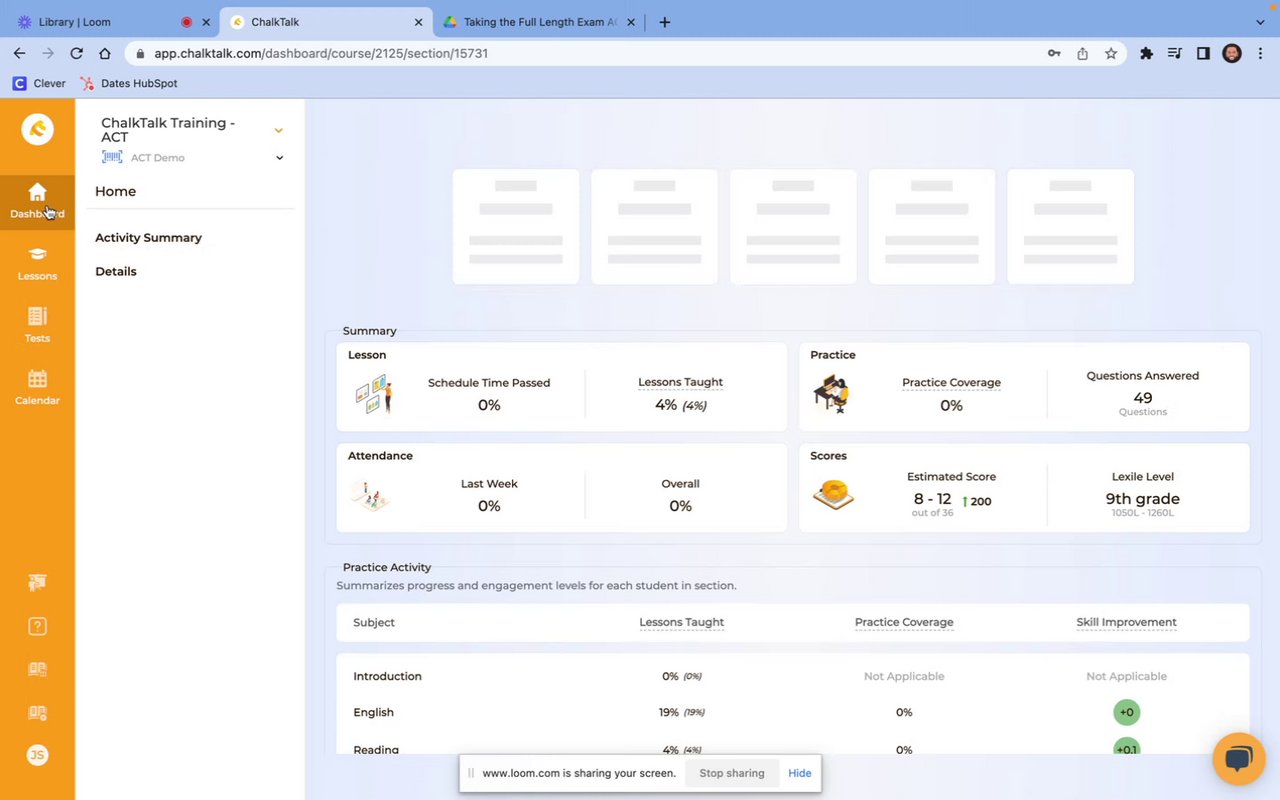Screen dimensions: 1280x800
Task: Expand the ACT Demo section dropdown
Action: click(279, 157)
